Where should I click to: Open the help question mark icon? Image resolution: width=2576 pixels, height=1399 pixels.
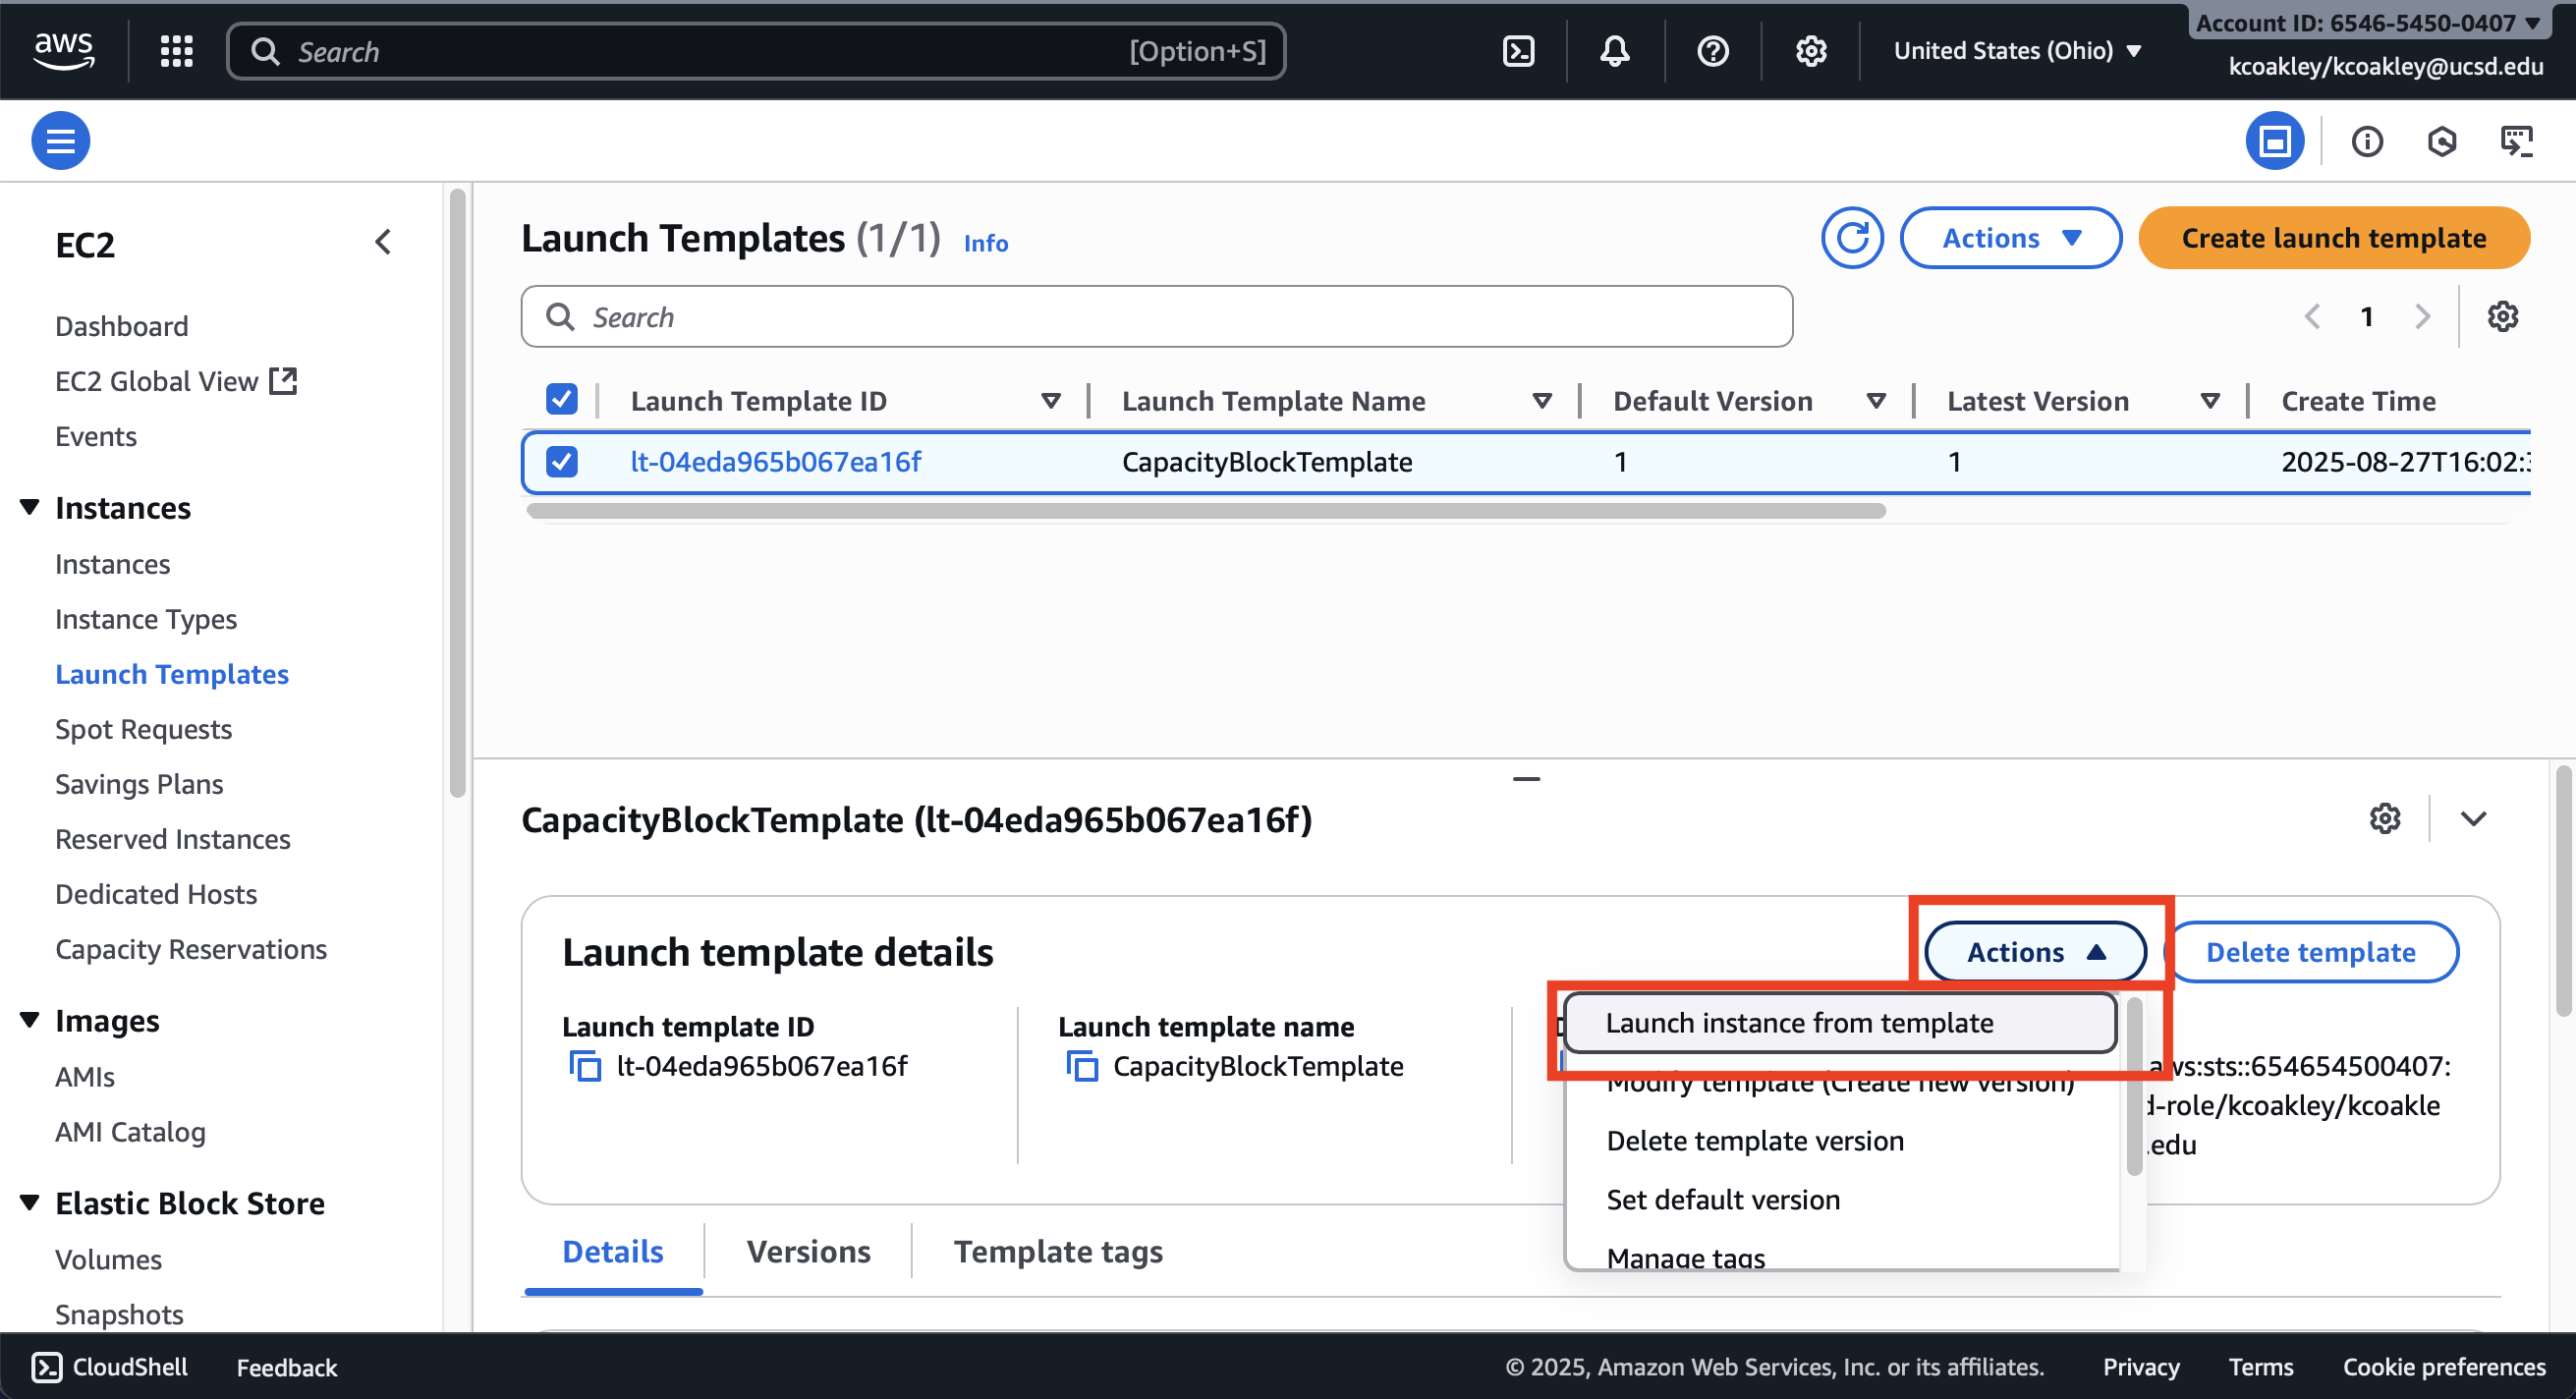tap(1712, 51)
